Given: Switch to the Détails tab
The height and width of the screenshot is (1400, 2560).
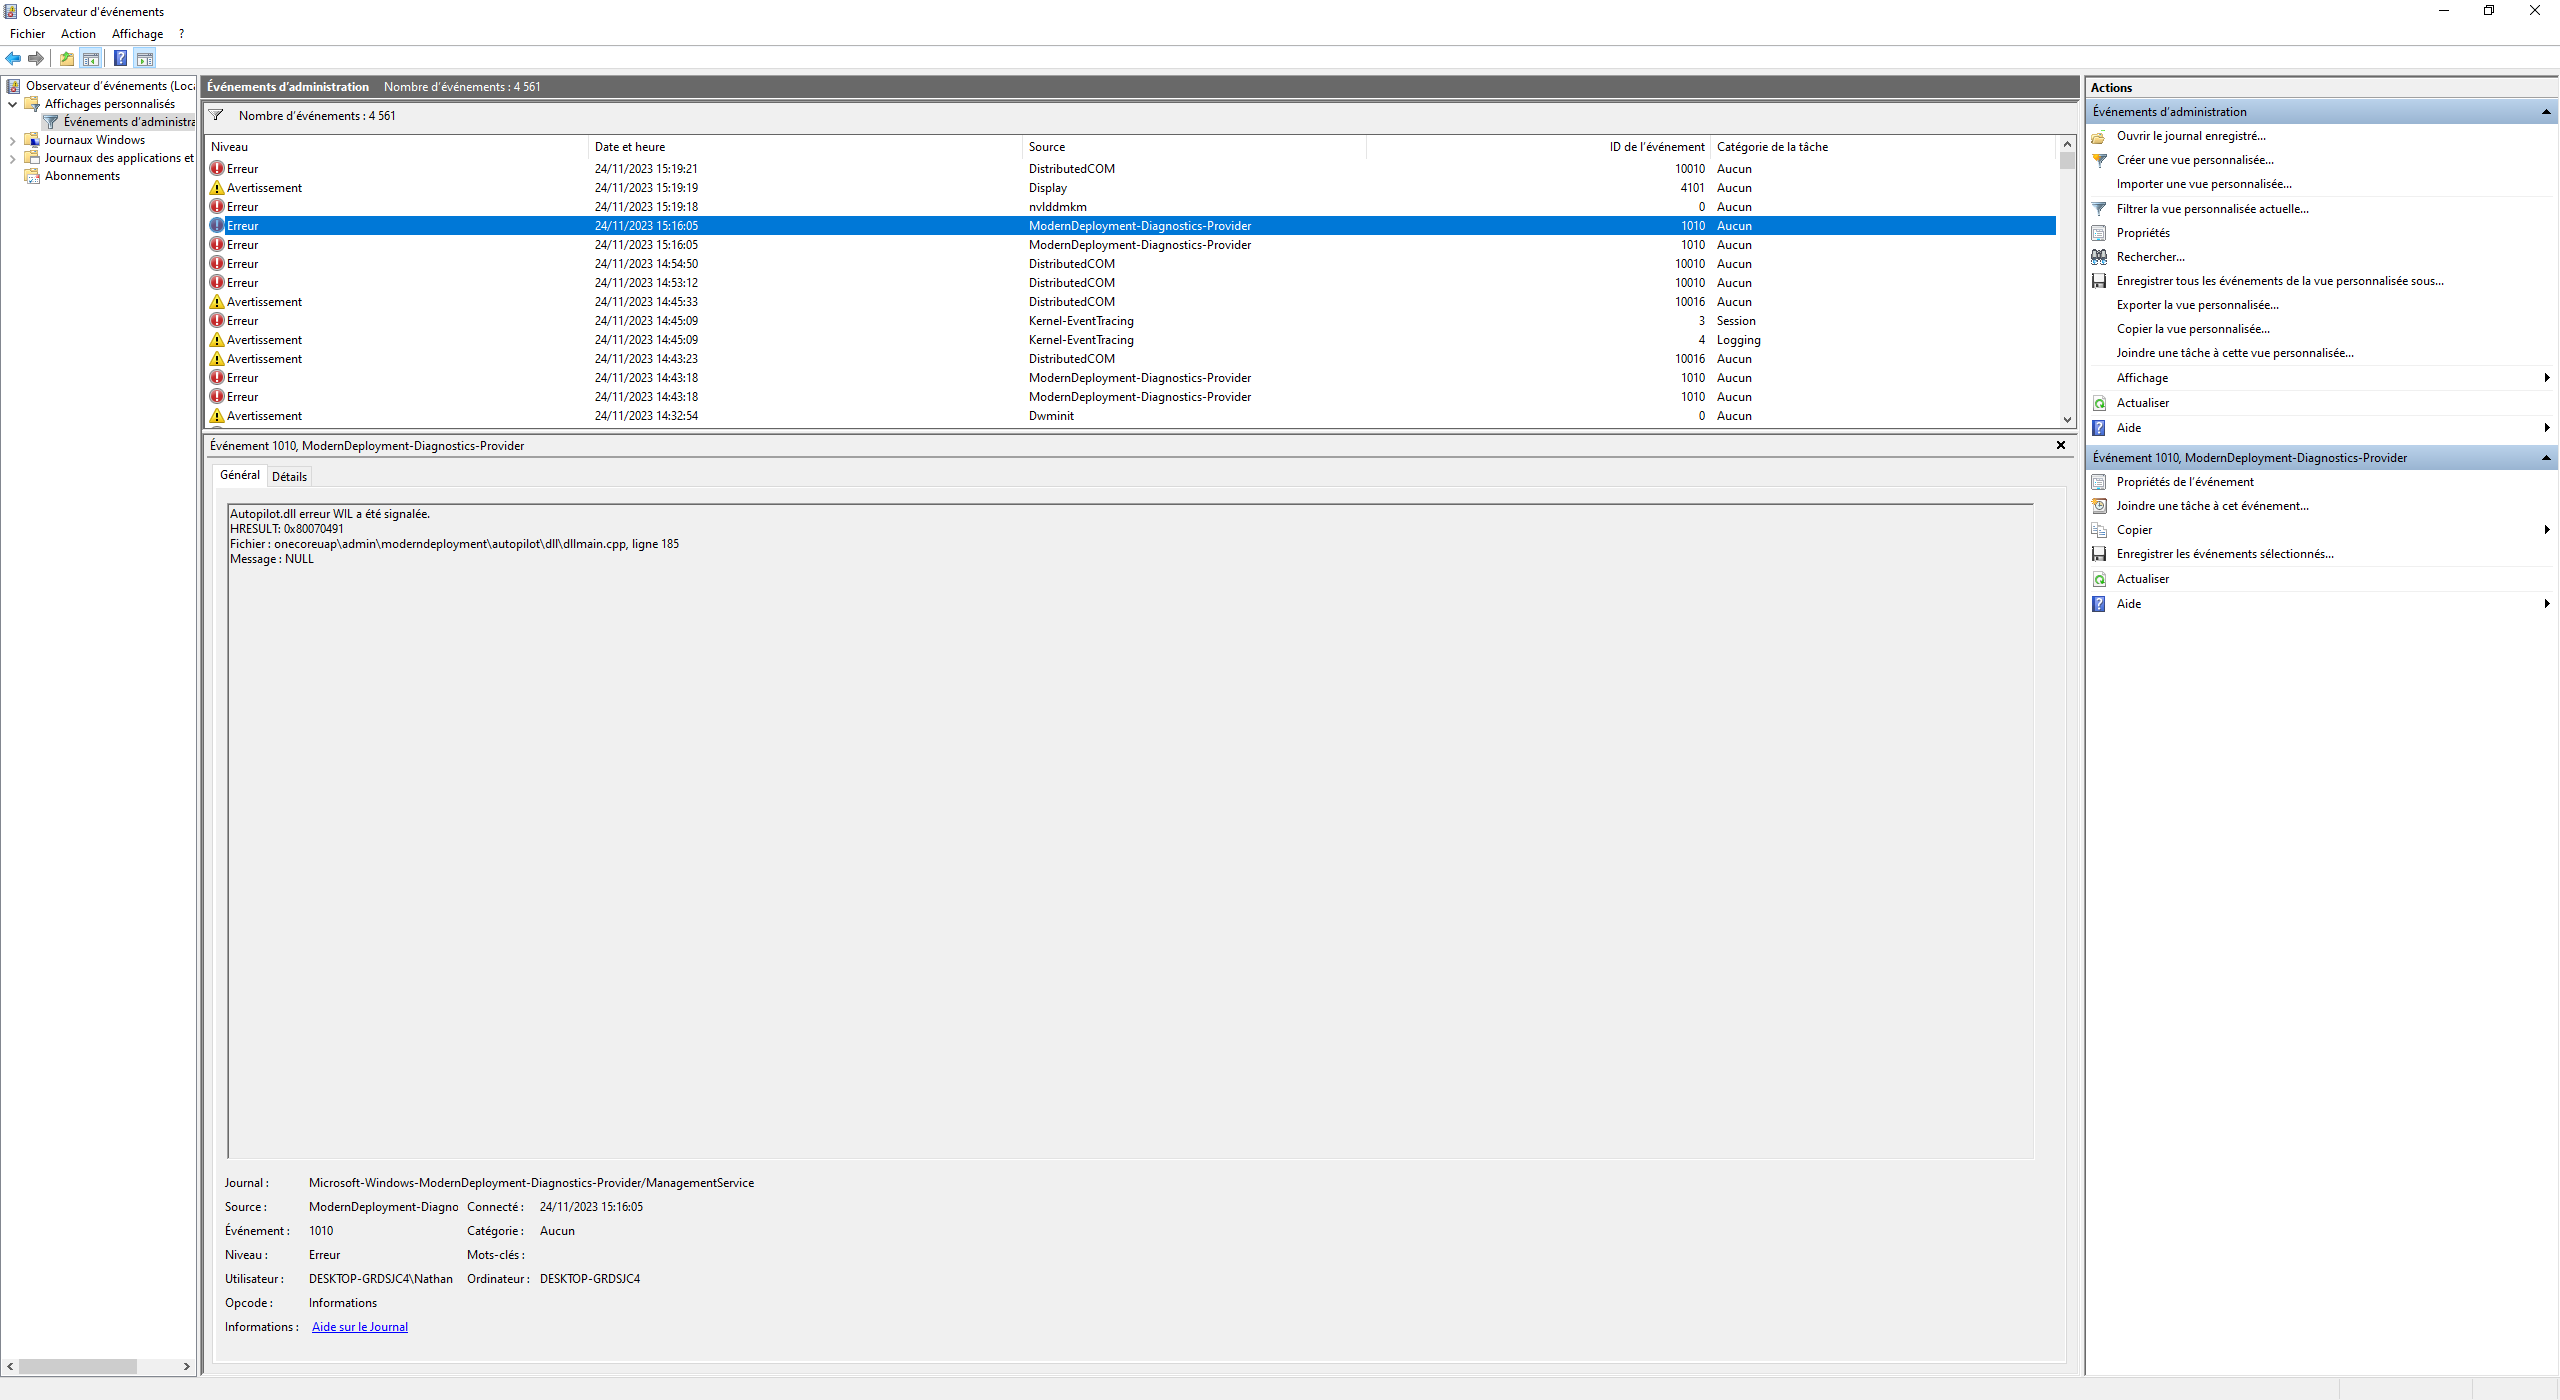Looking at the screenshot, I should [289, 477].
